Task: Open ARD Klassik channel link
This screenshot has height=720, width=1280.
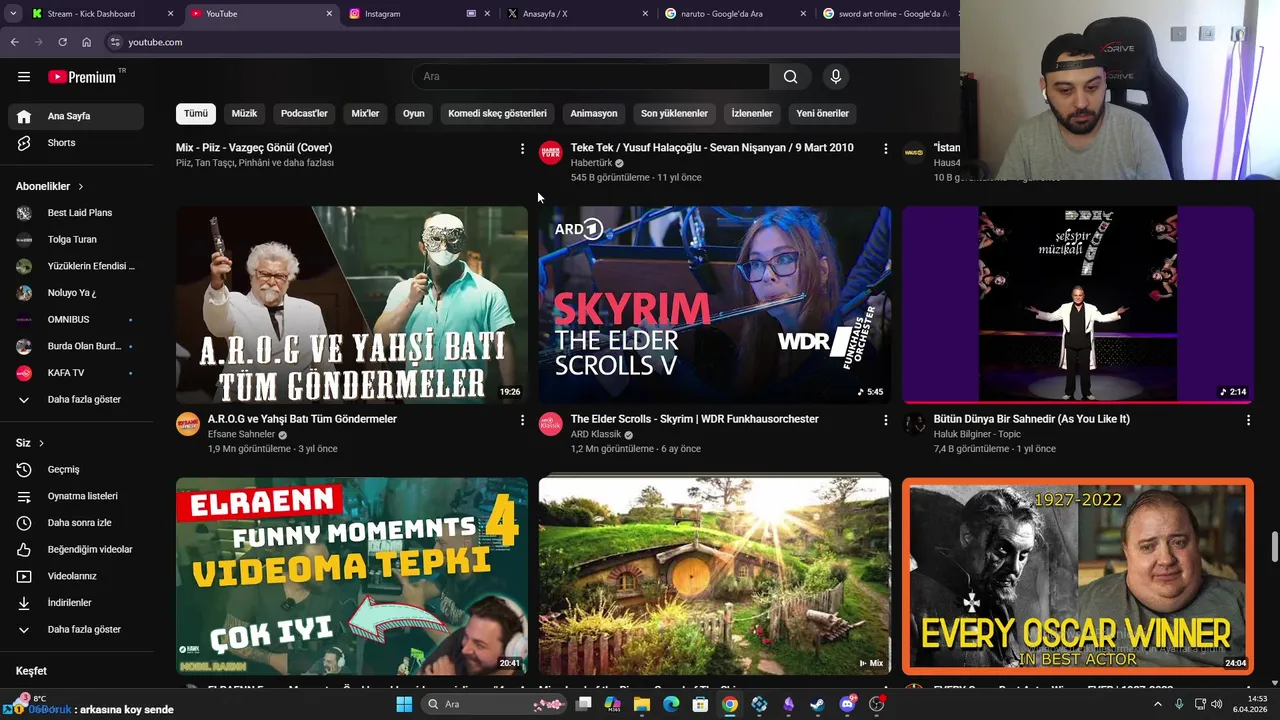Action: click(x=596, y=435)
